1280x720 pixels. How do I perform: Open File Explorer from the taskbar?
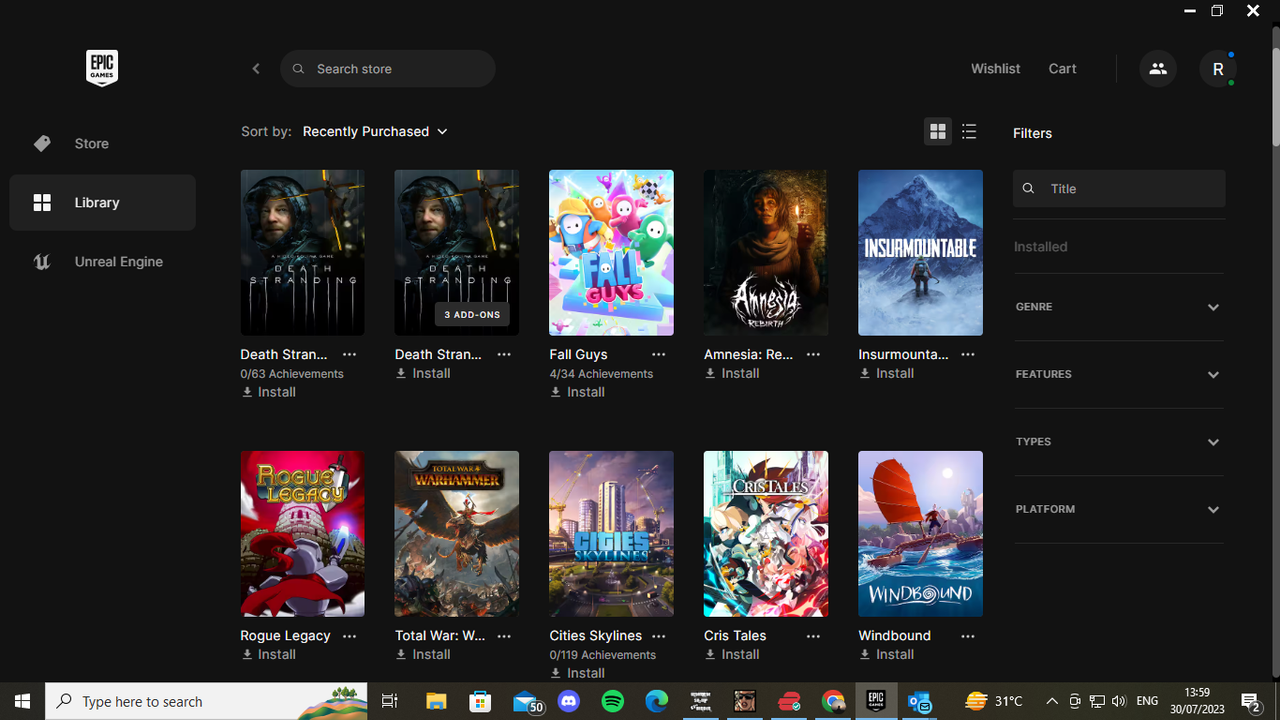tap(437, 701)
